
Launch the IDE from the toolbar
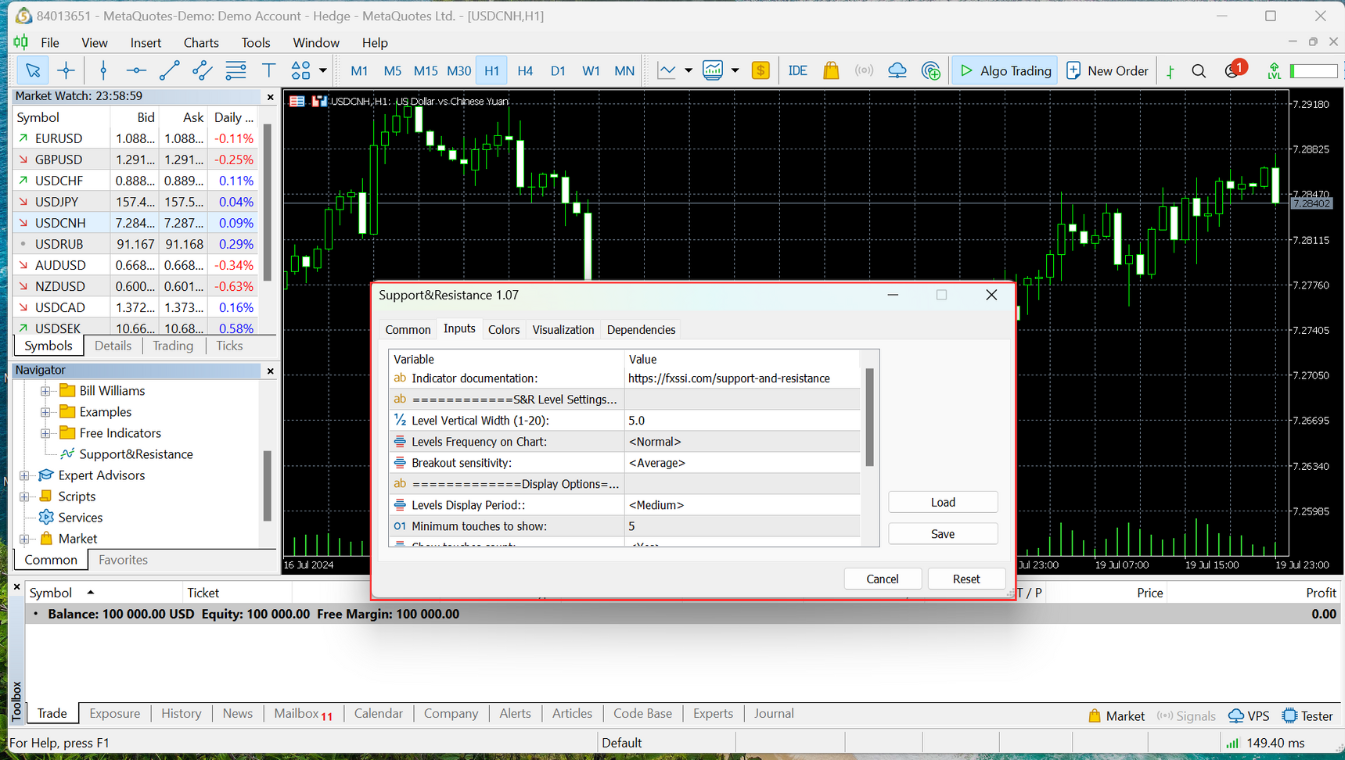point(798,70)
